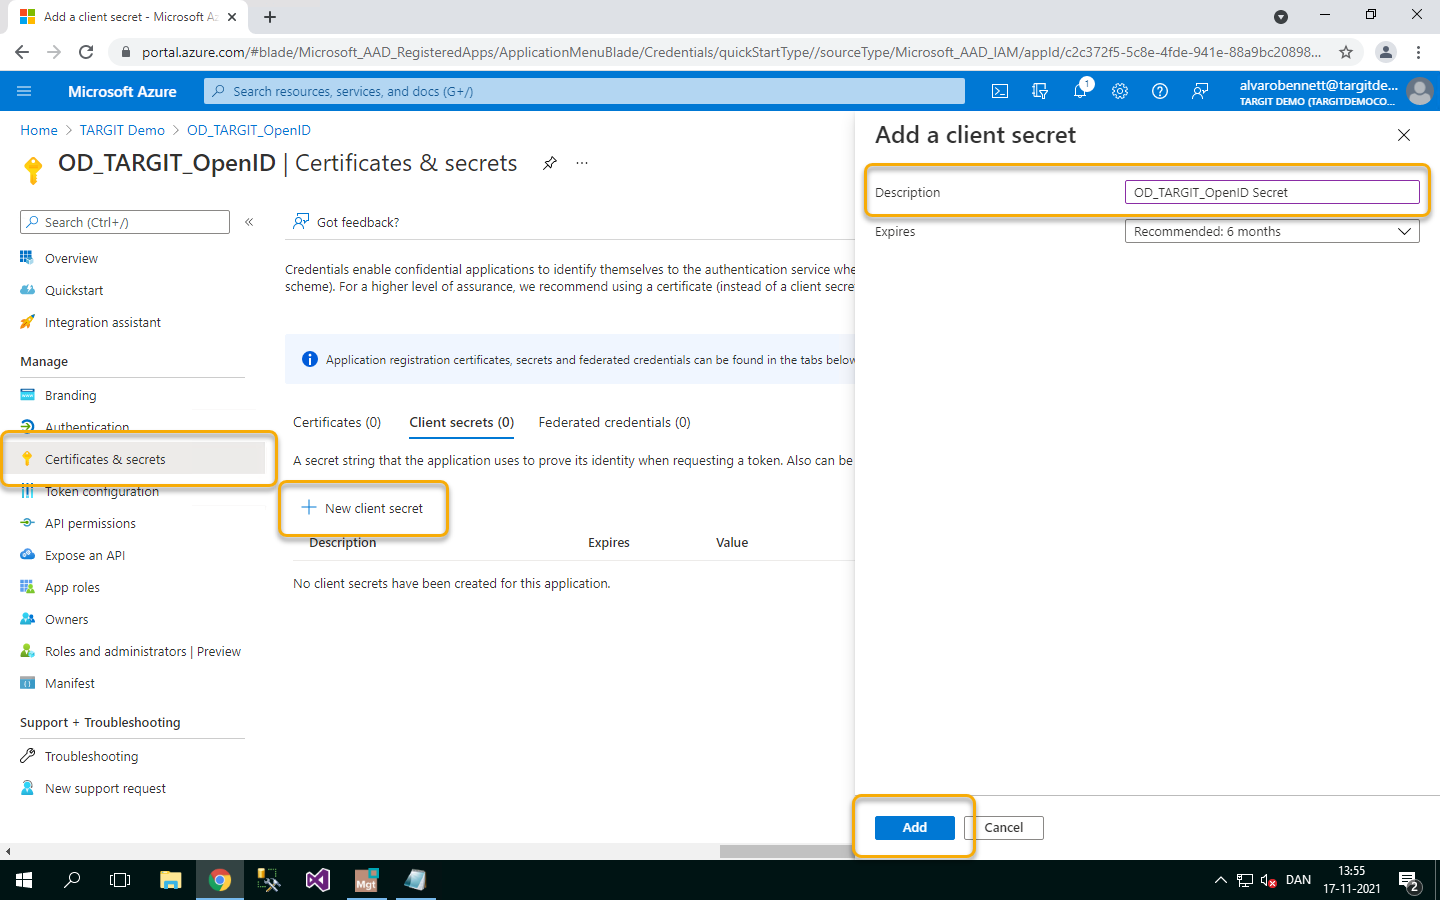The width and height of the screenshot is (1440, 900).
Task: Open the notifications bell
Action: click(x=1080, y=91)
